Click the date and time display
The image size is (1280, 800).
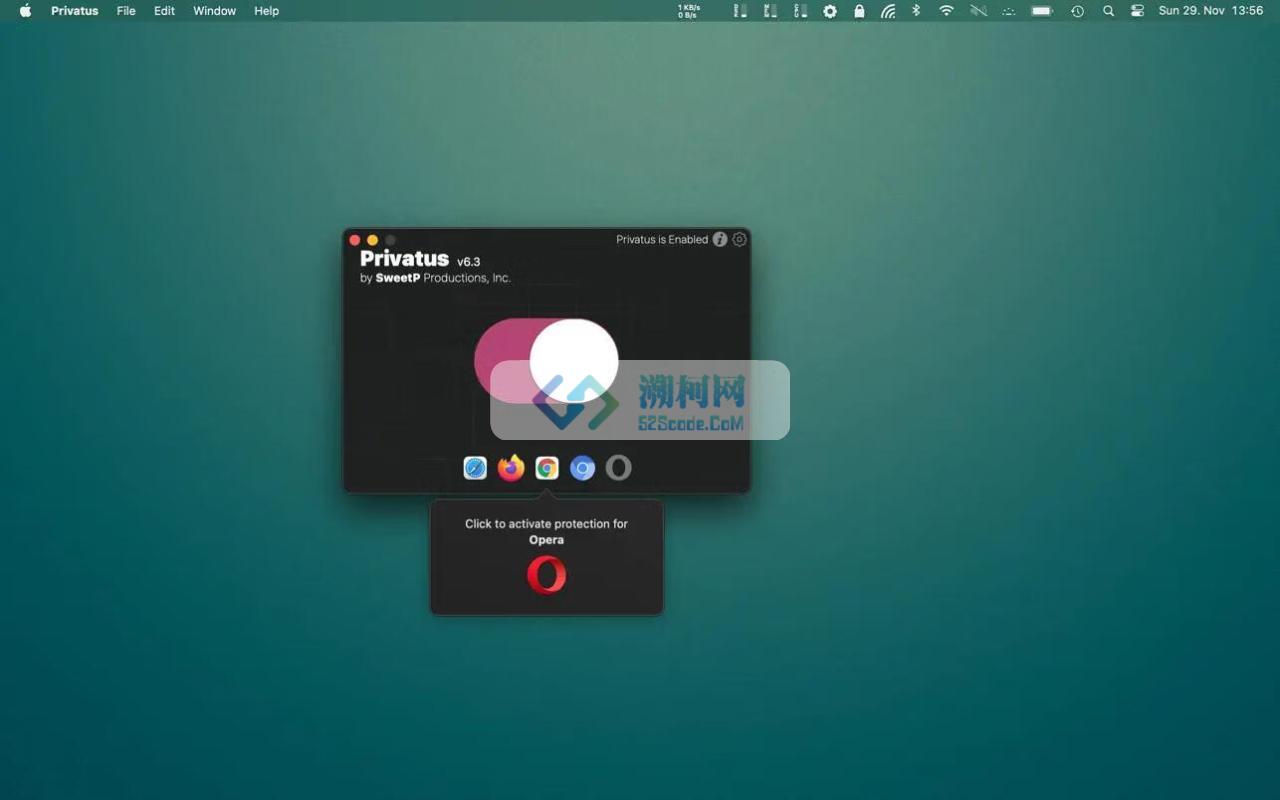click(1211, 11)
